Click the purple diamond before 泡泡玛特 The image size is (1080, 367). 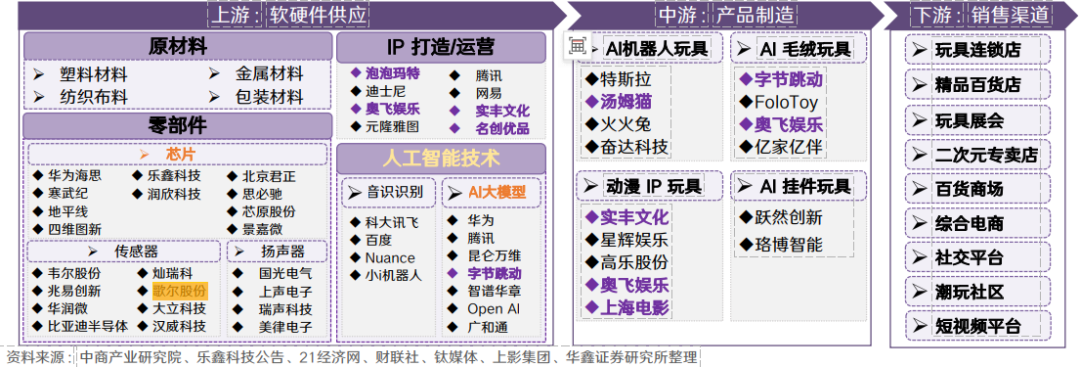(355, 72)
